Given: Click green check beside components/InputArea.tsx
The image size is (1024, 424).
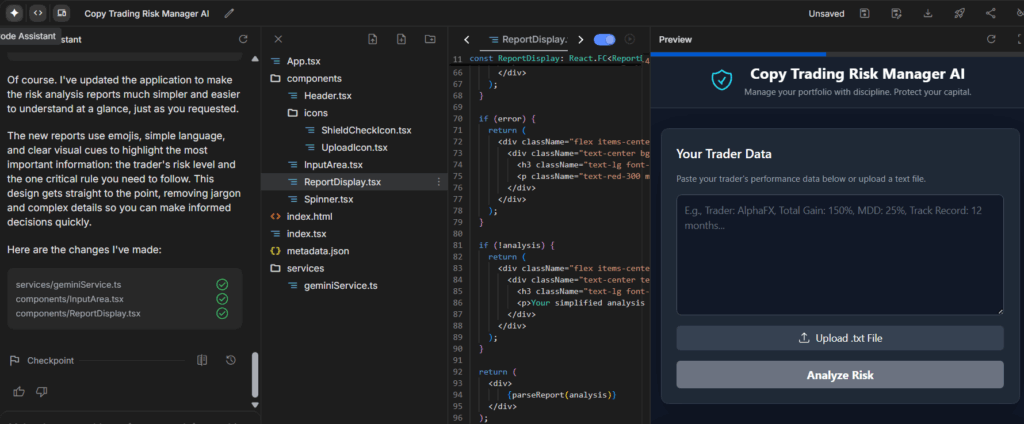Looking at the screenshot, I should (x=222, y=299).
